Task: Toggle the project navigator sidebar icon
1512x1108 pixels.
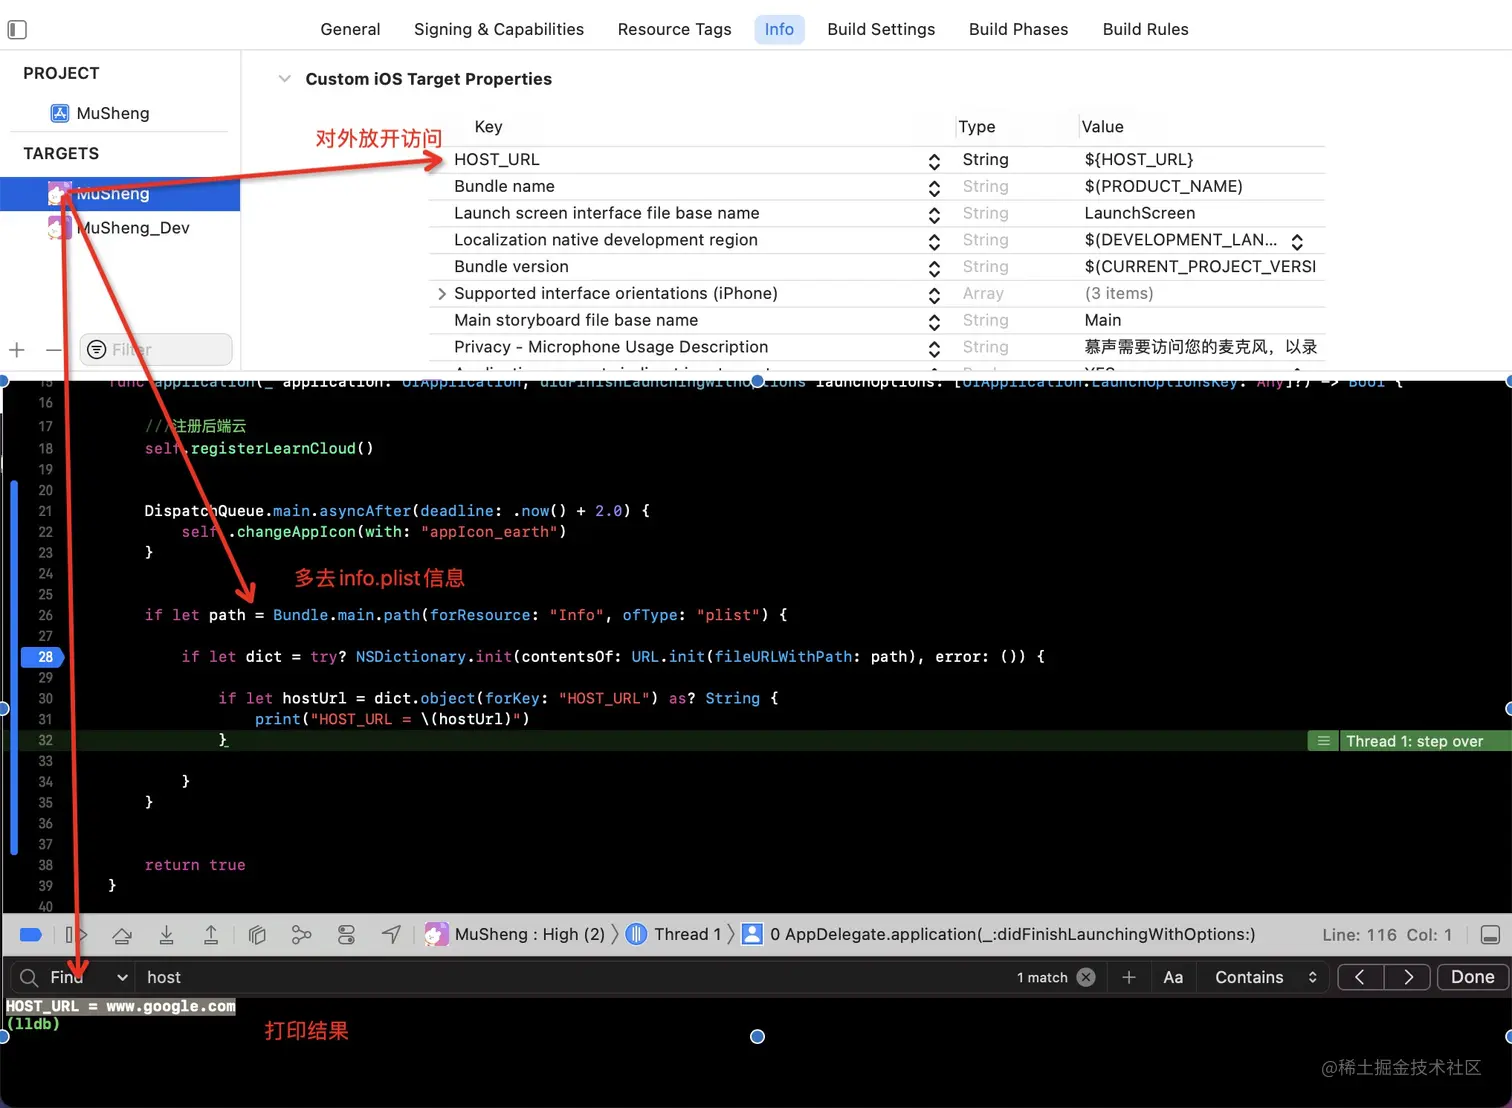Action: pos(17,29)
